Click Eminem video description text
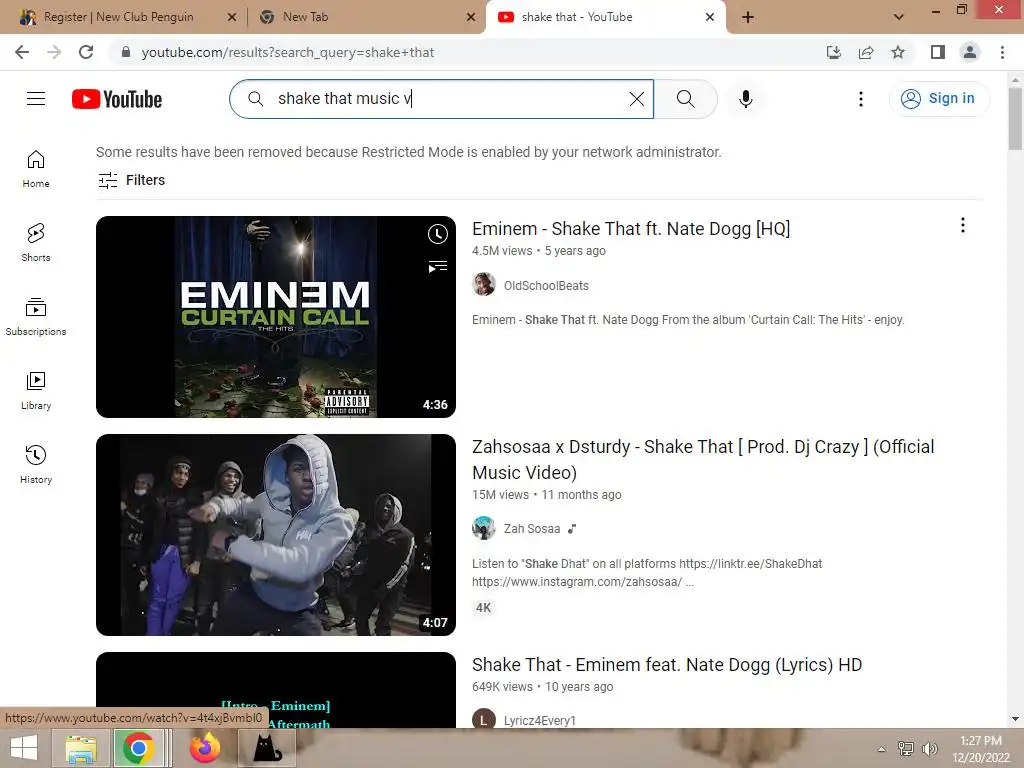1024x768 pixels. pos(688,320)
